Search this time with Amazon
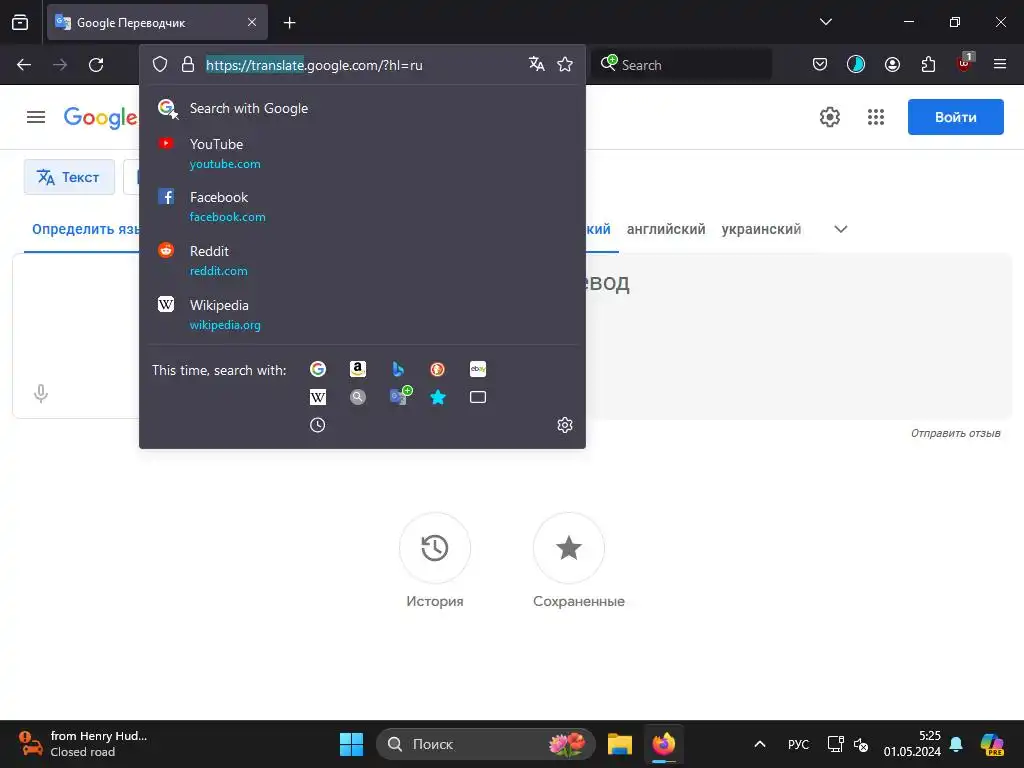The width and height of the screenshot is (1024, 768). click(357, 369)
